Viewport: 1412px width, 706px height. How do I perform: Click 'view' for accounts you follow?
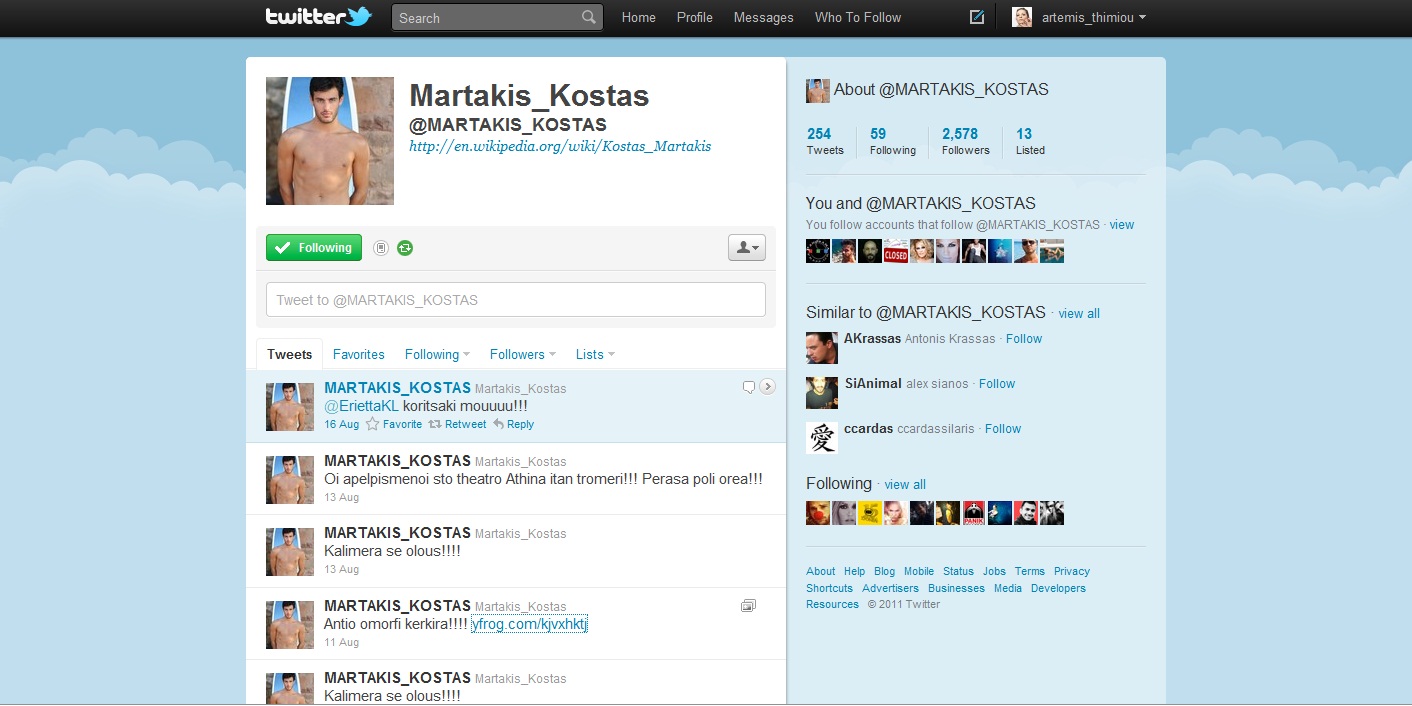click(1122, 225)
